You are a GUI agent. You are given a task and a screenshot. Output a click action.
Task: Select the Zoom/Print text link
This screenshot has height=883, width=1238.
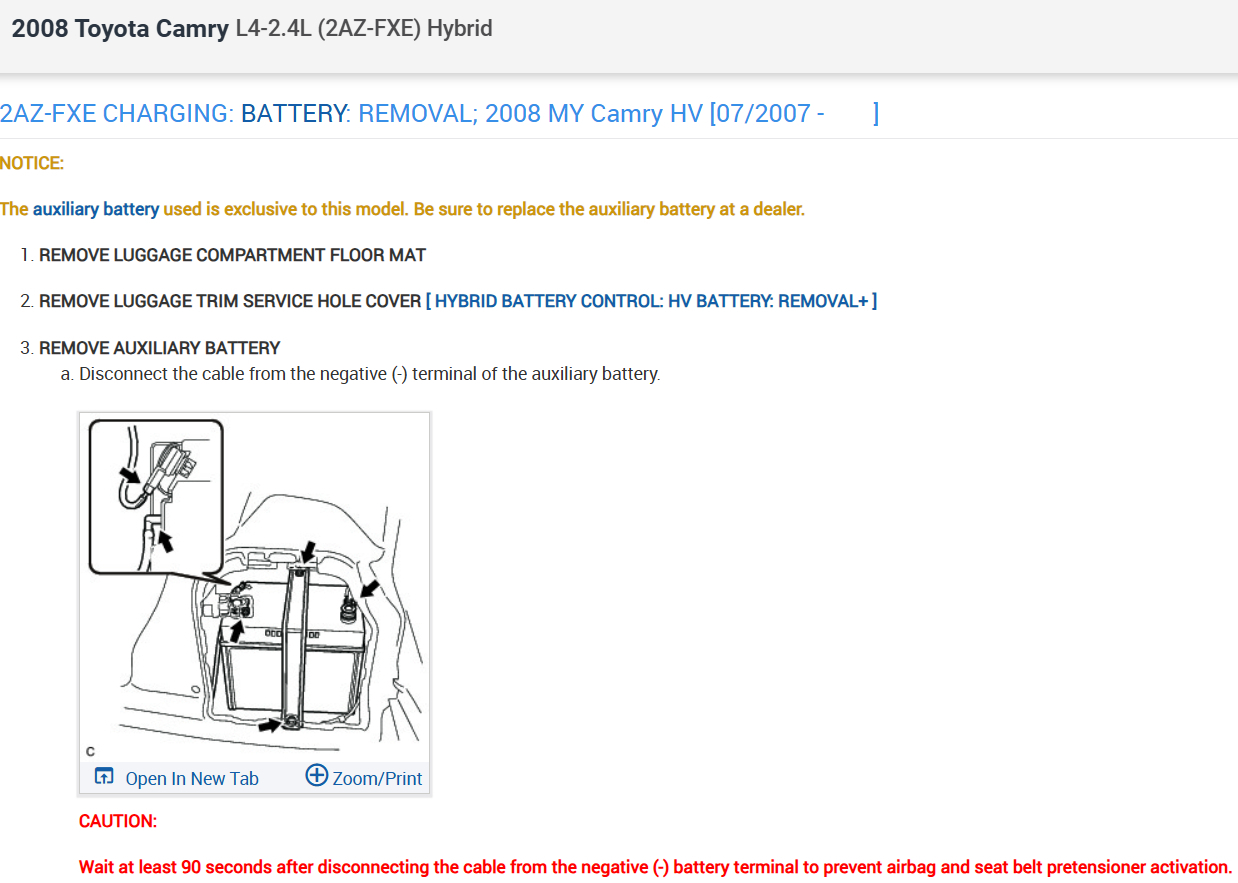(377, 778)
